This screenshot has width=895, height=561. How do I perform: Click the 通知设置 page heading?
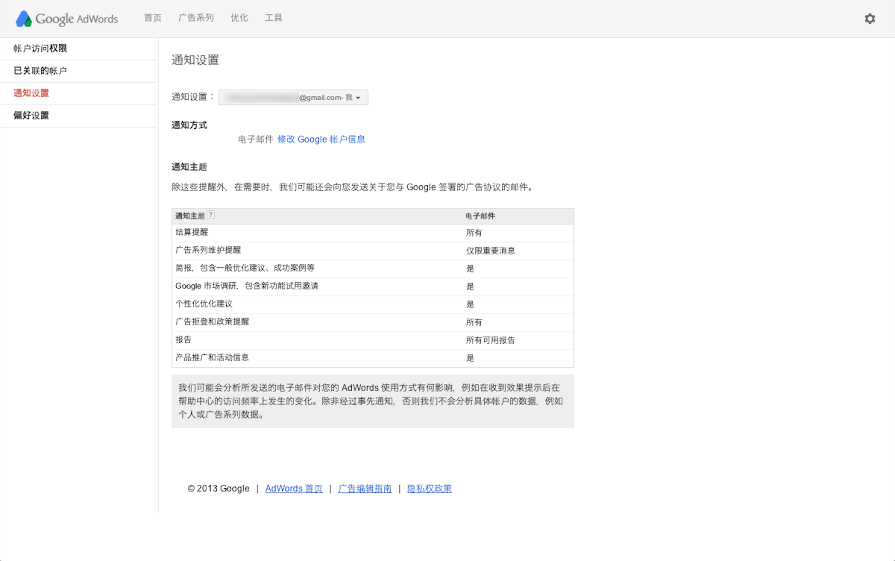(x=195, y=60)
